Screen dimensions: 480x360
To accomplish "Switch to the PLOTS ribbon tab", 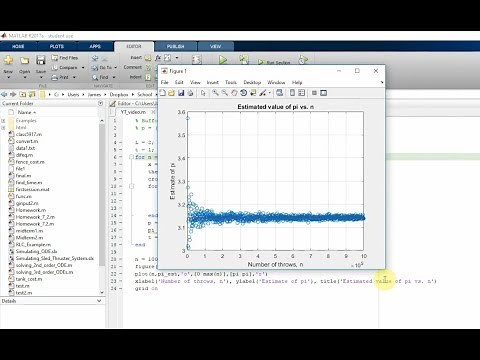I will [57, 46].
